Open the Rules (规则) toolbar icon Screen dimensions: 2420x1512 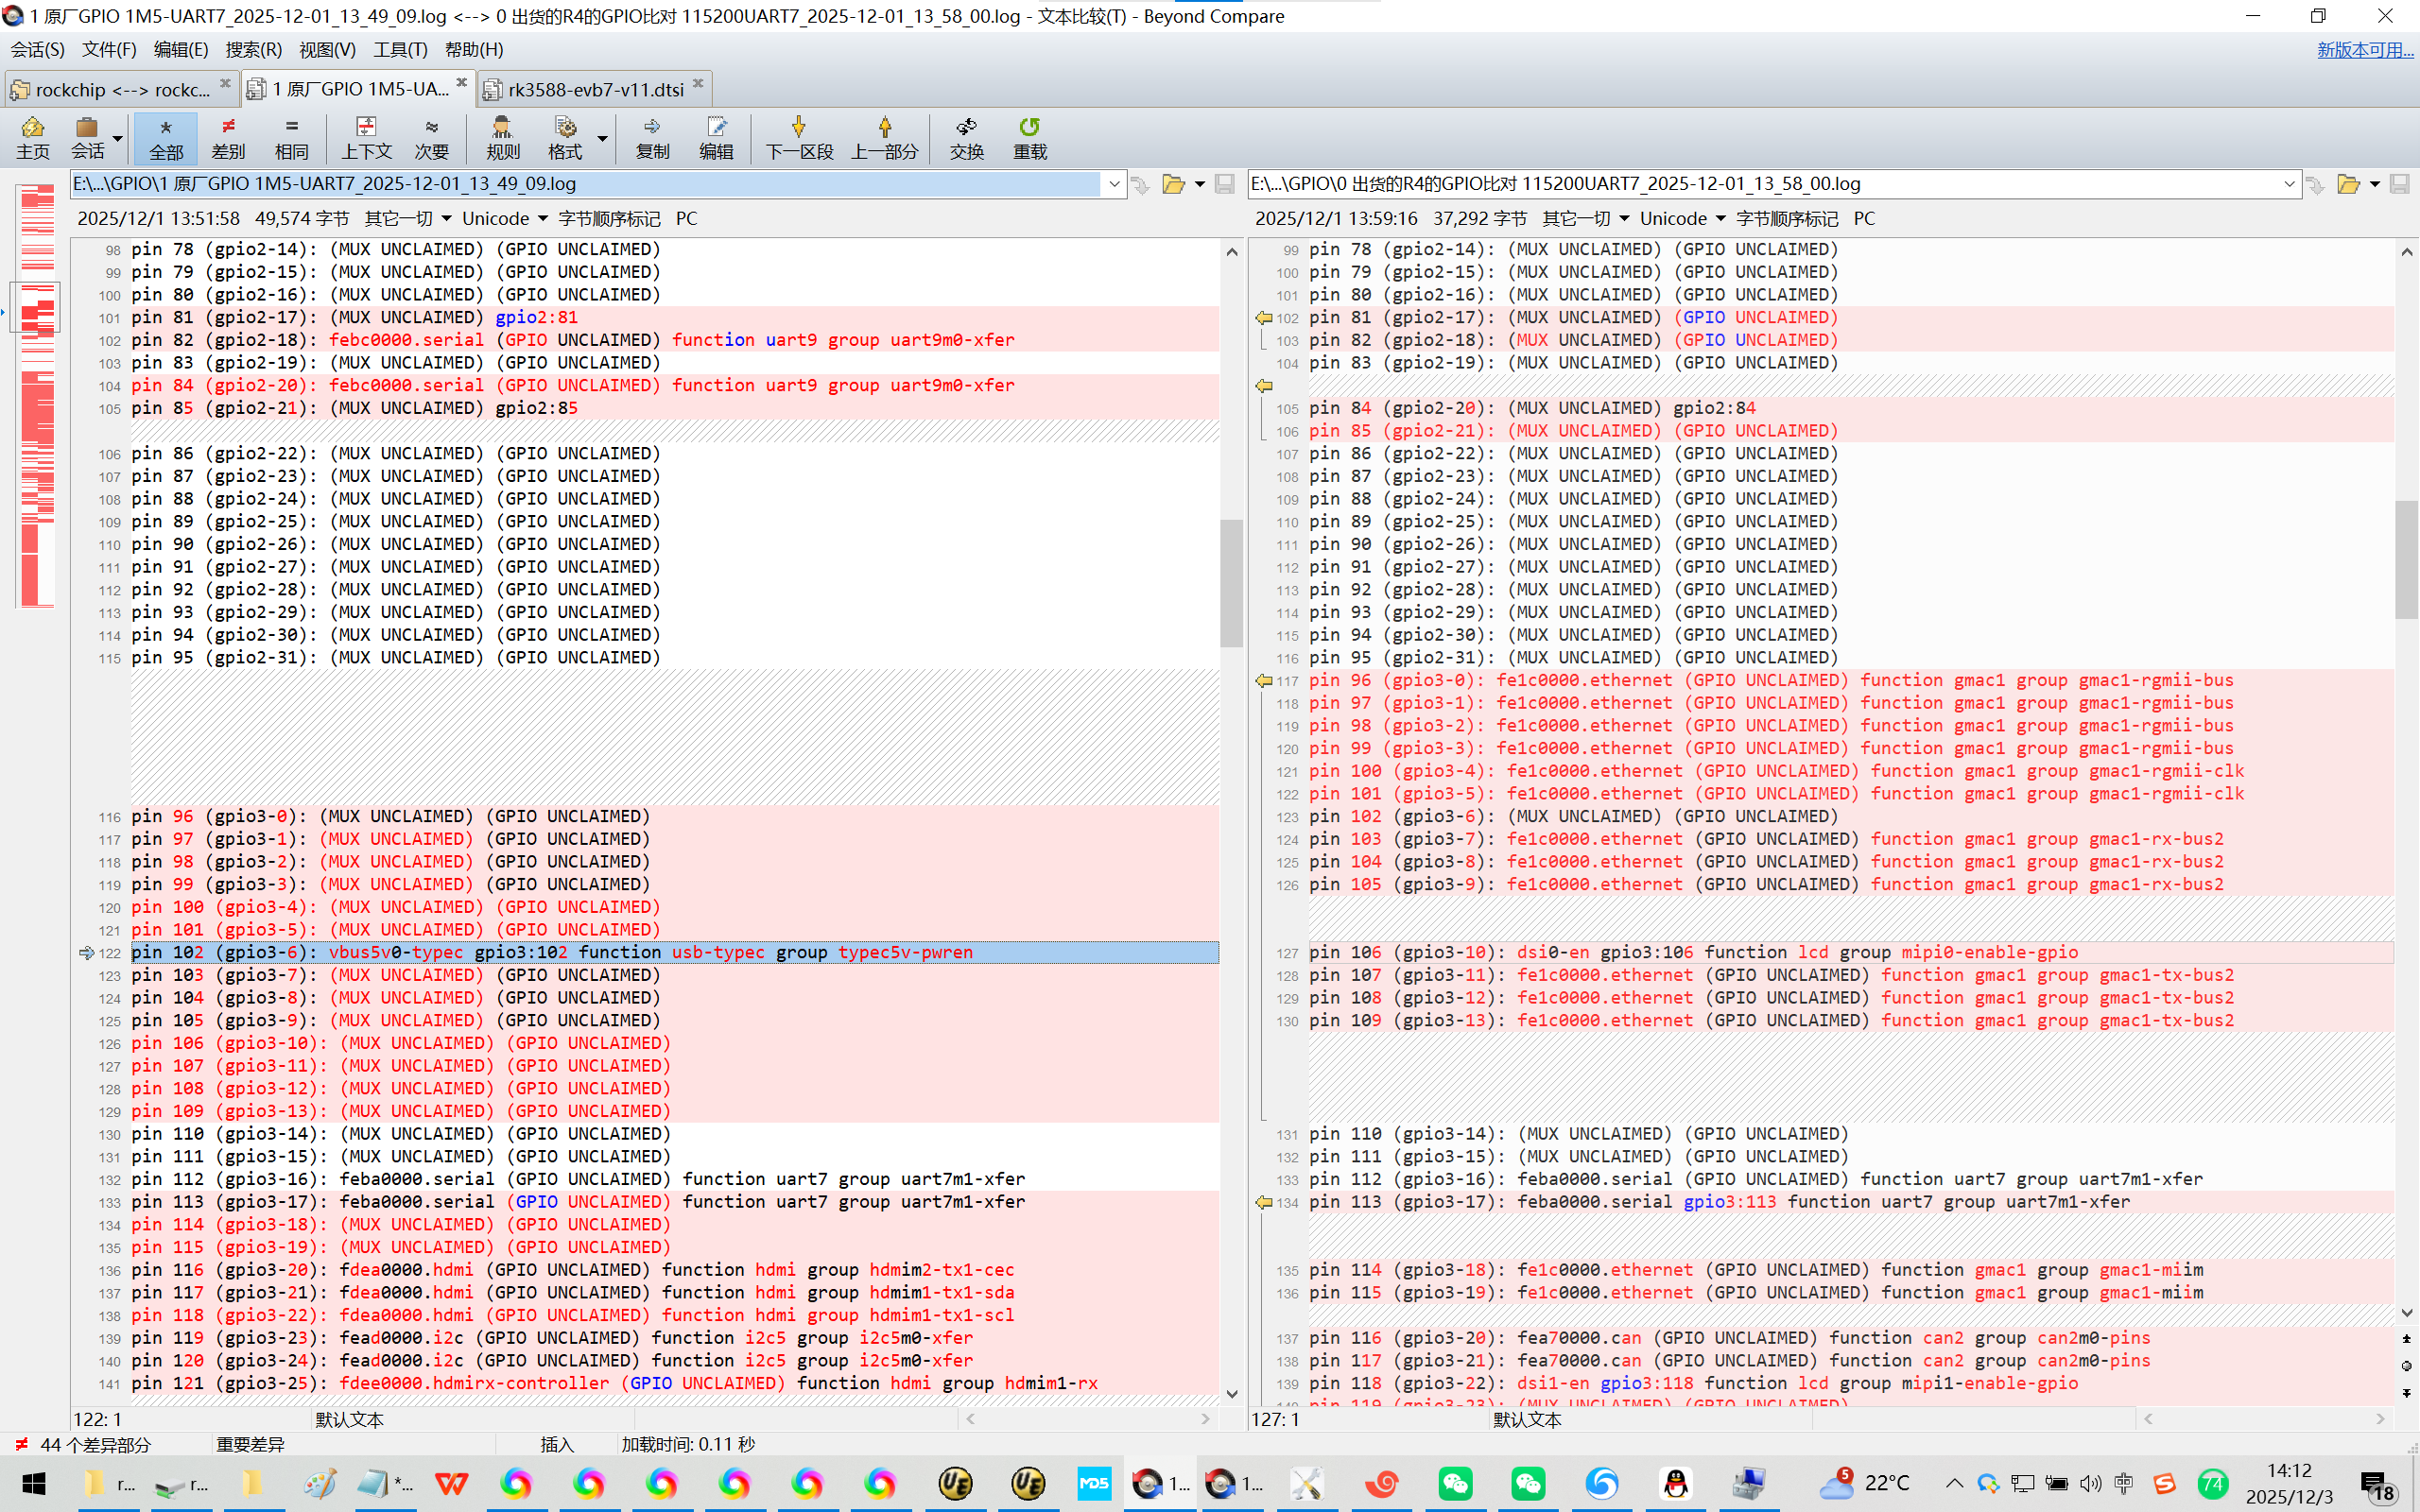[502, 137]
